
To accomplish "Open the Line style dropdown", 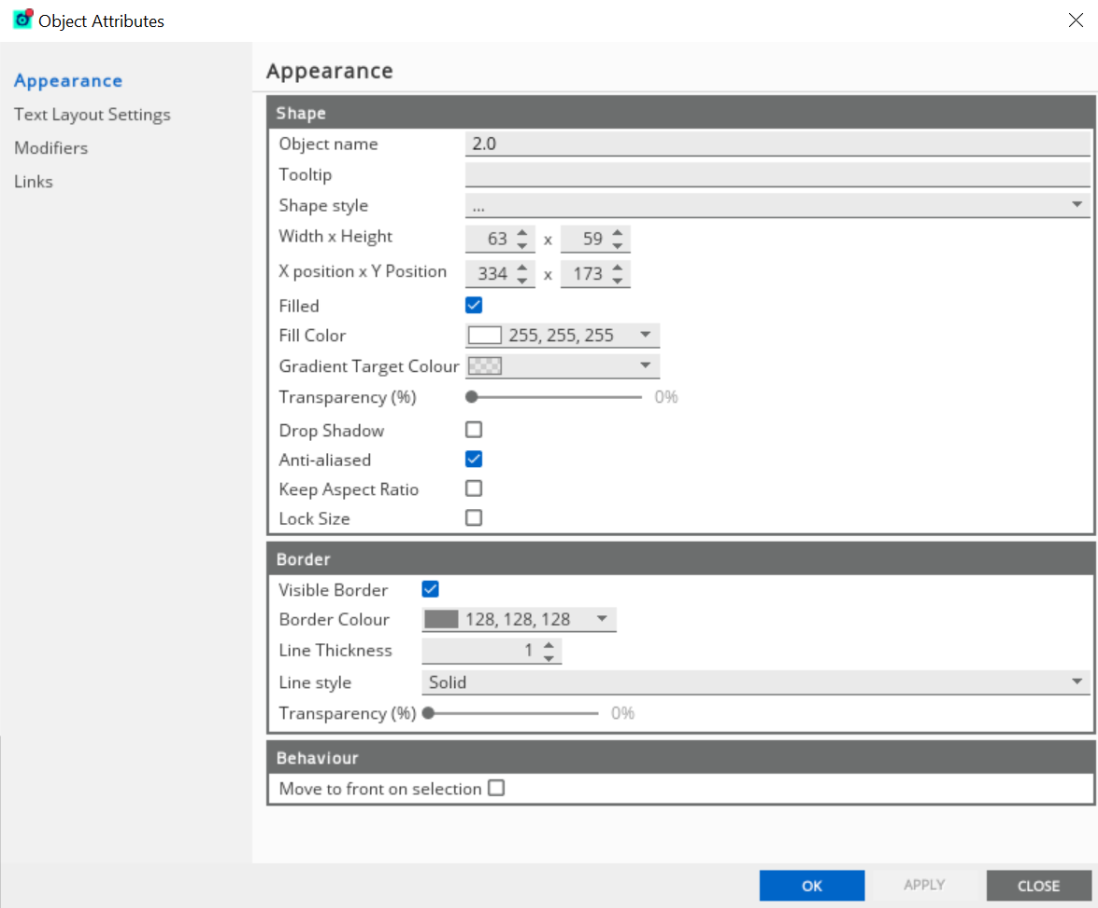I will coord(1077,682).
